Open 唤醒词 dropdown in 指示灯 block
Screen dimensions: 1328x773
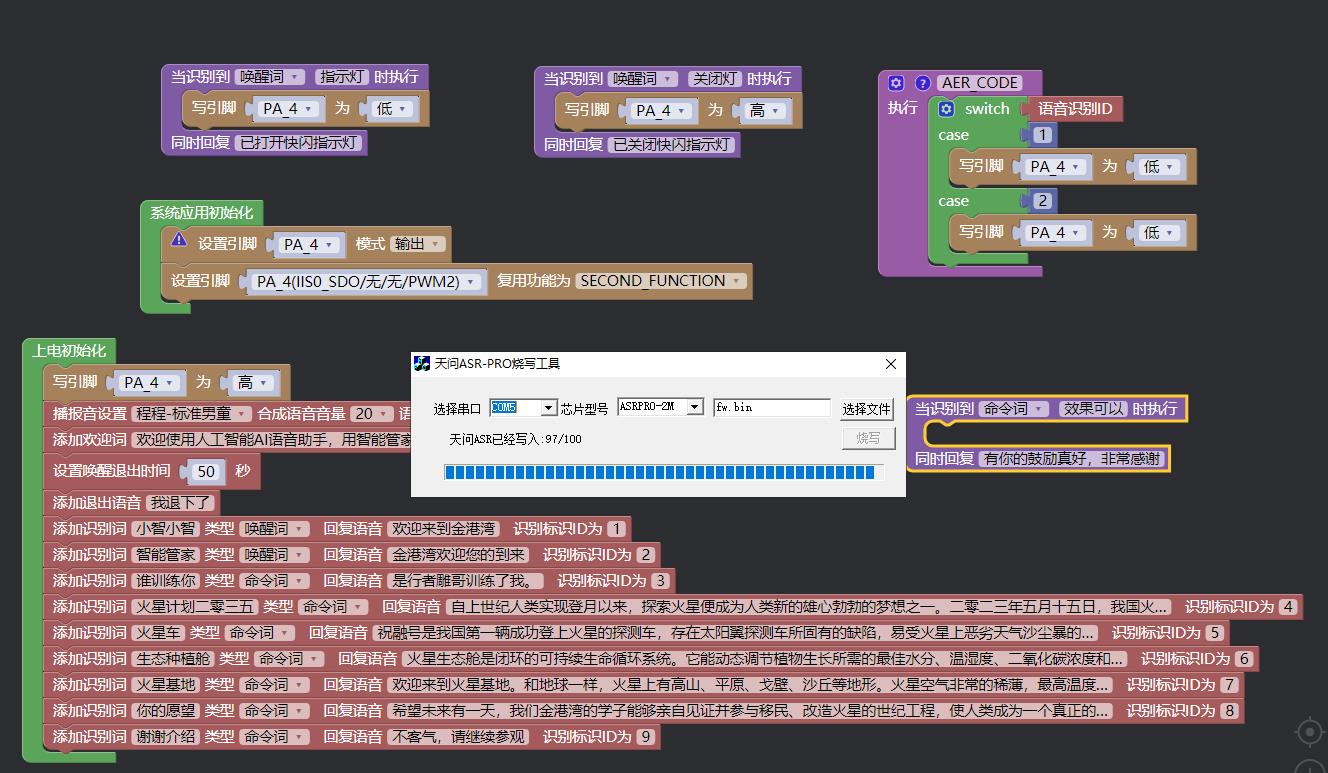click(x=269, y=77)
